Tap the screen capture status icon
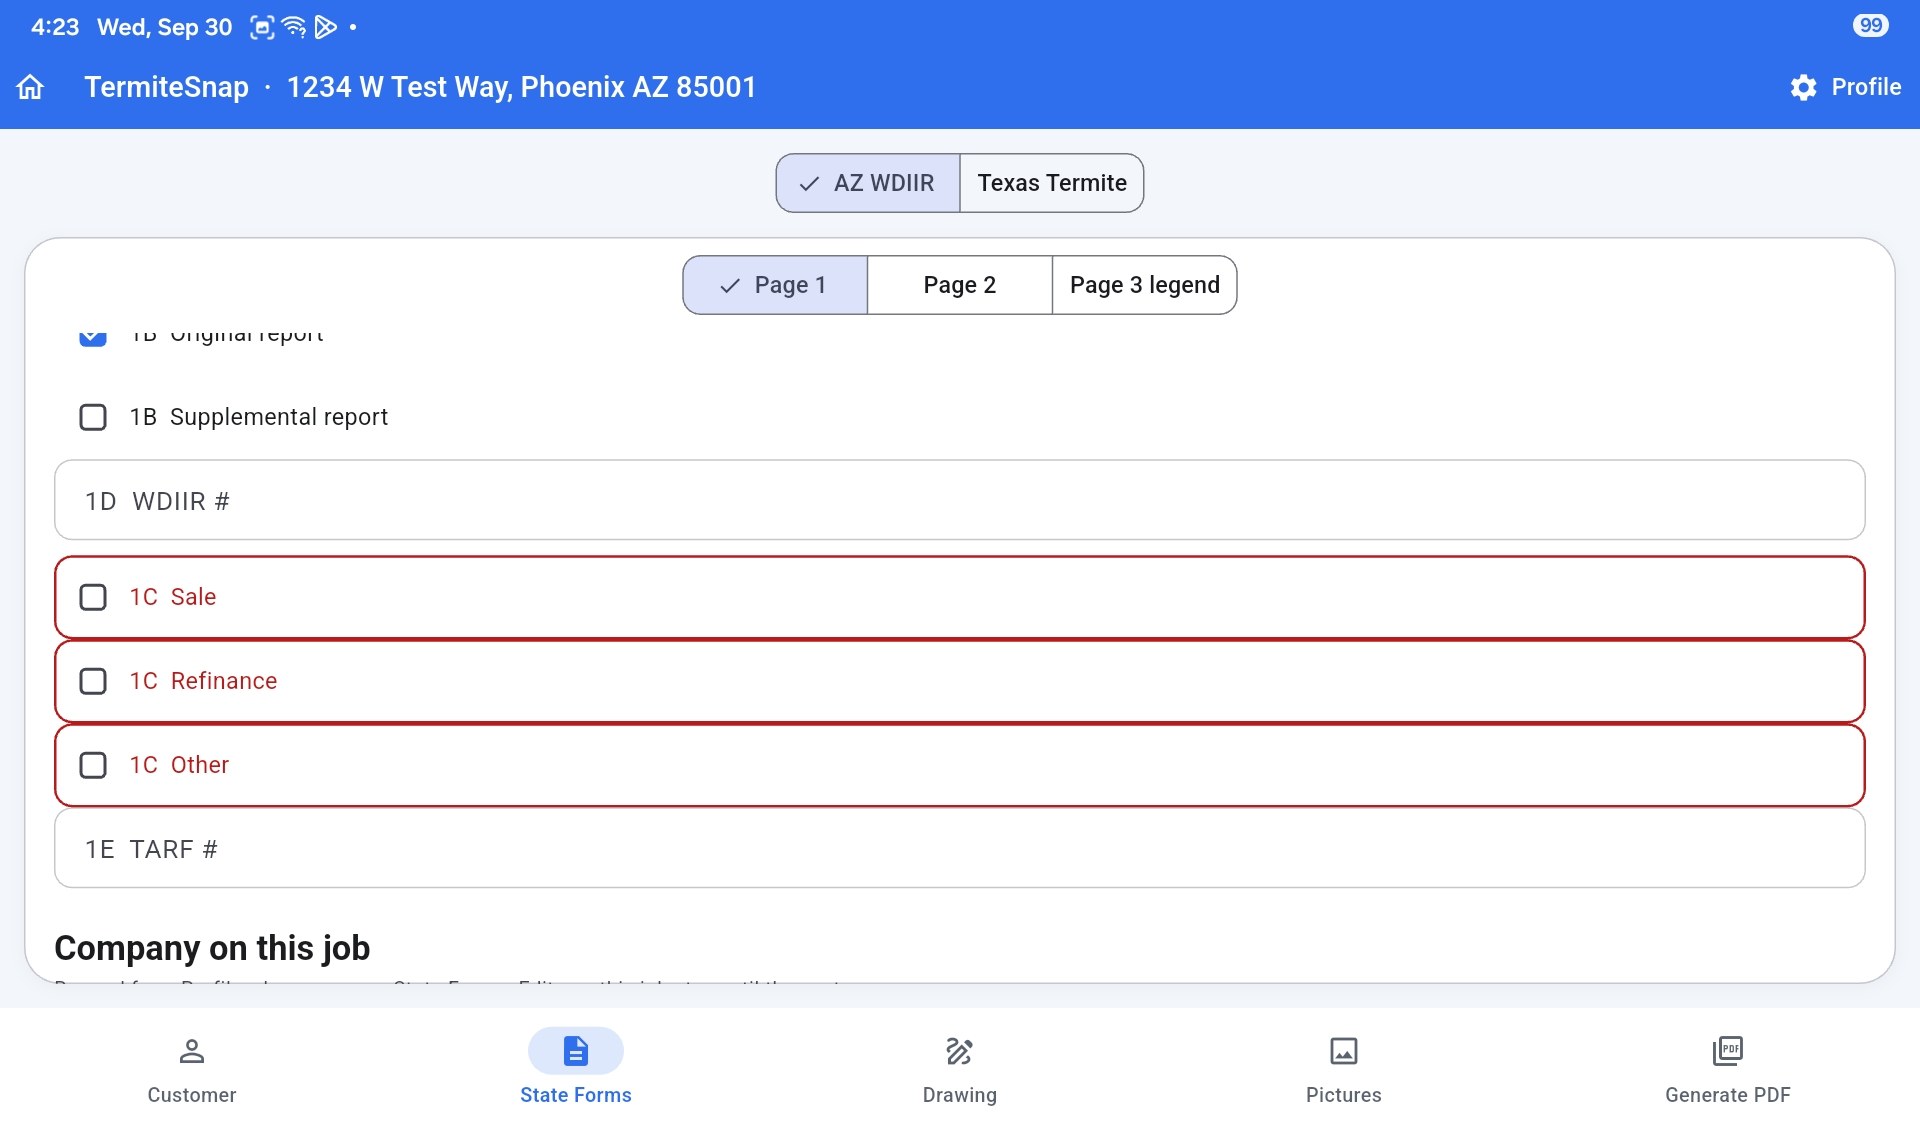The width and height of the screenshot is (1920, 1128). 262,27
